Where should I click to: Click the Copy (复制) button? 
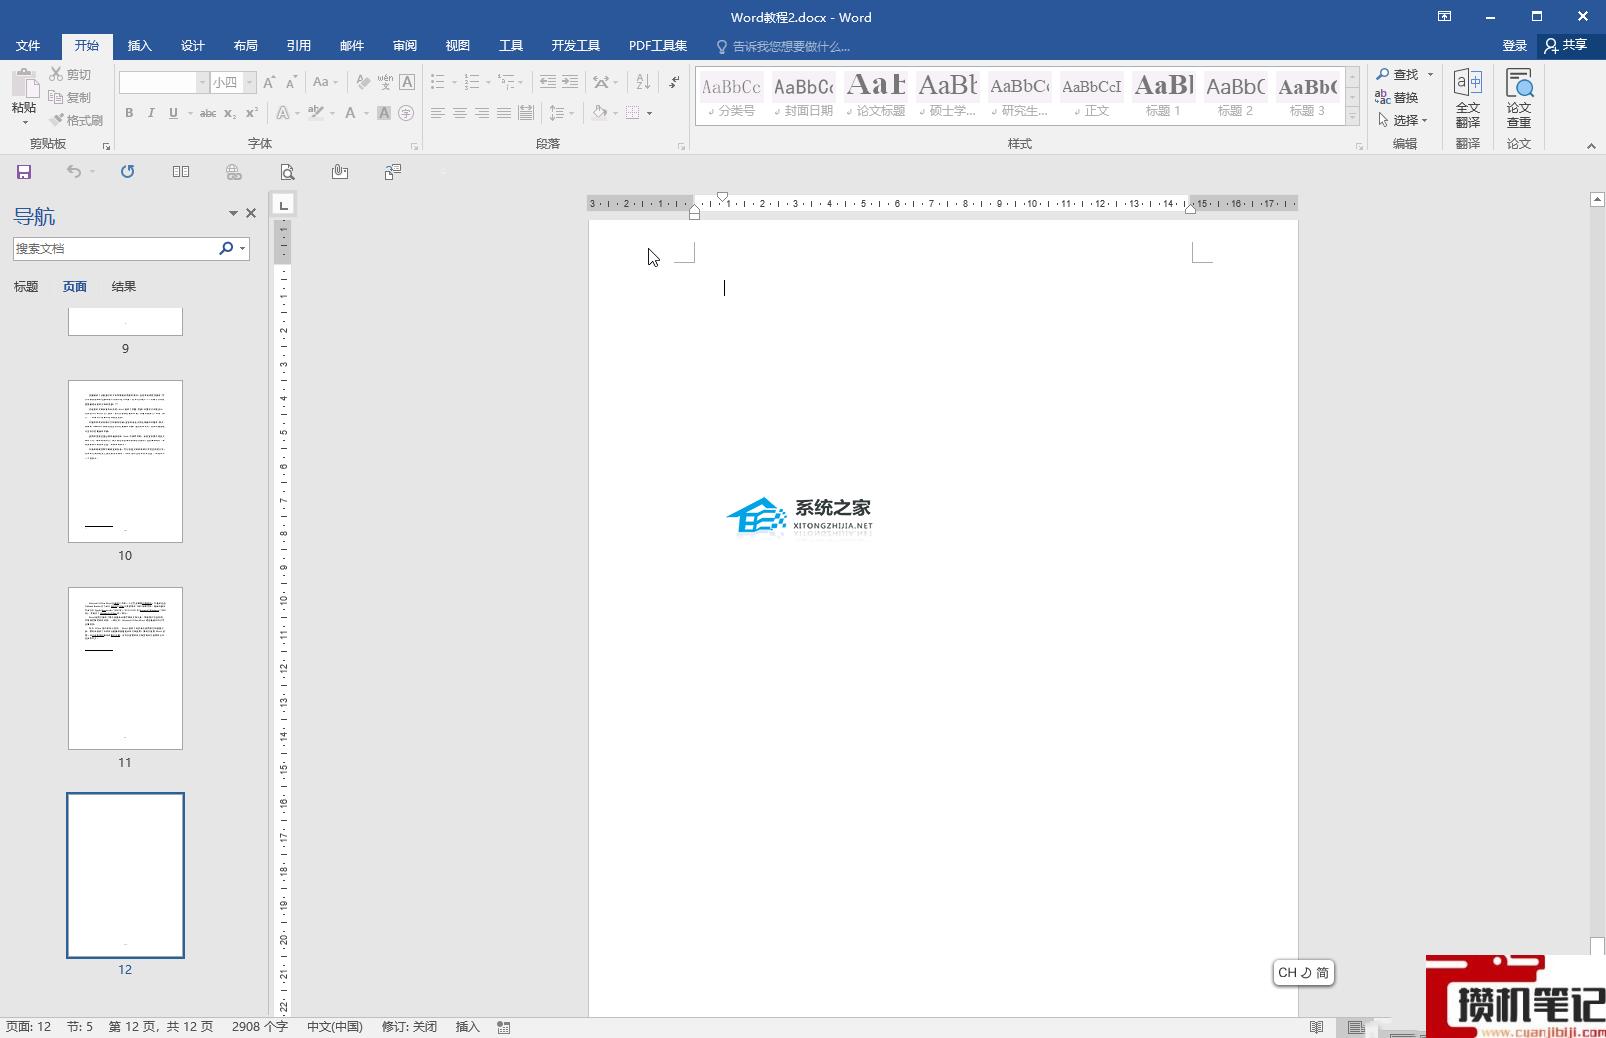point(70,97)
